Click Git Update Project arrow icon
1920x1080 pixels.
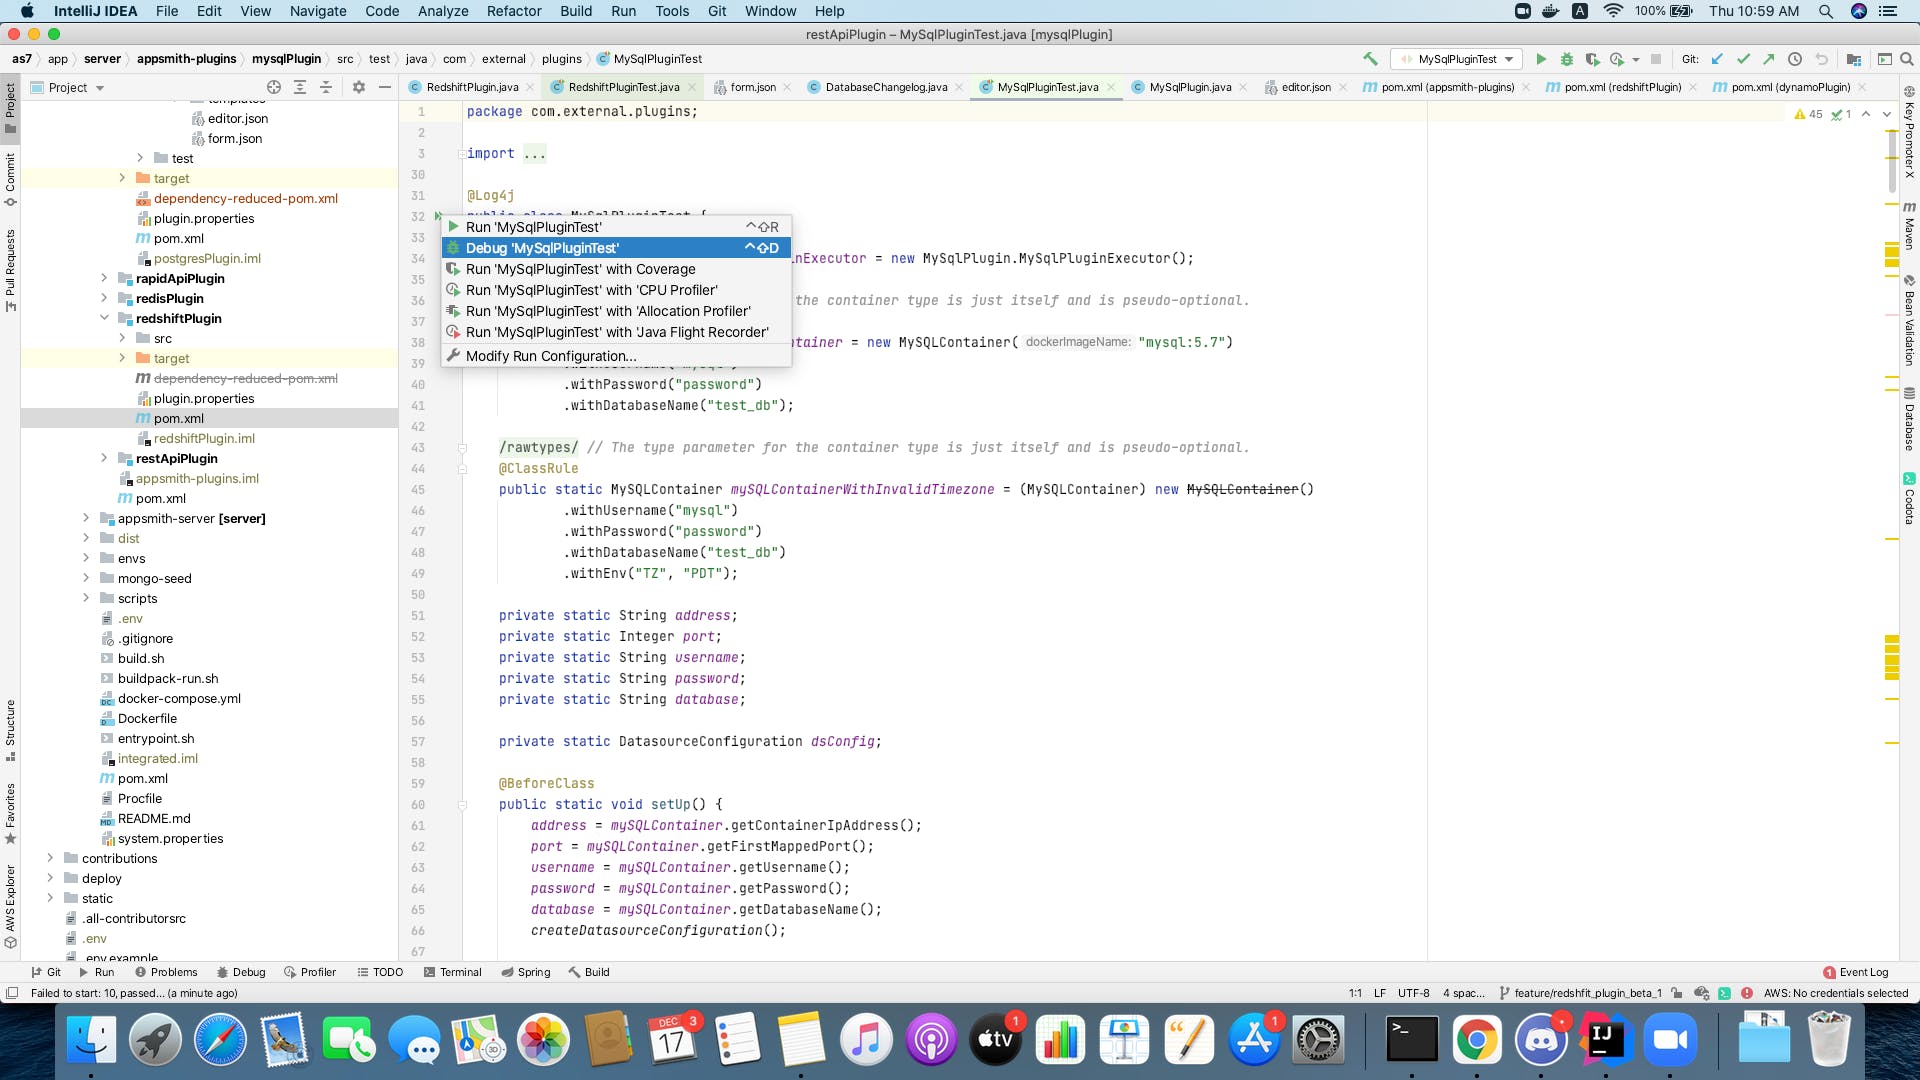tap(1718, 59)
